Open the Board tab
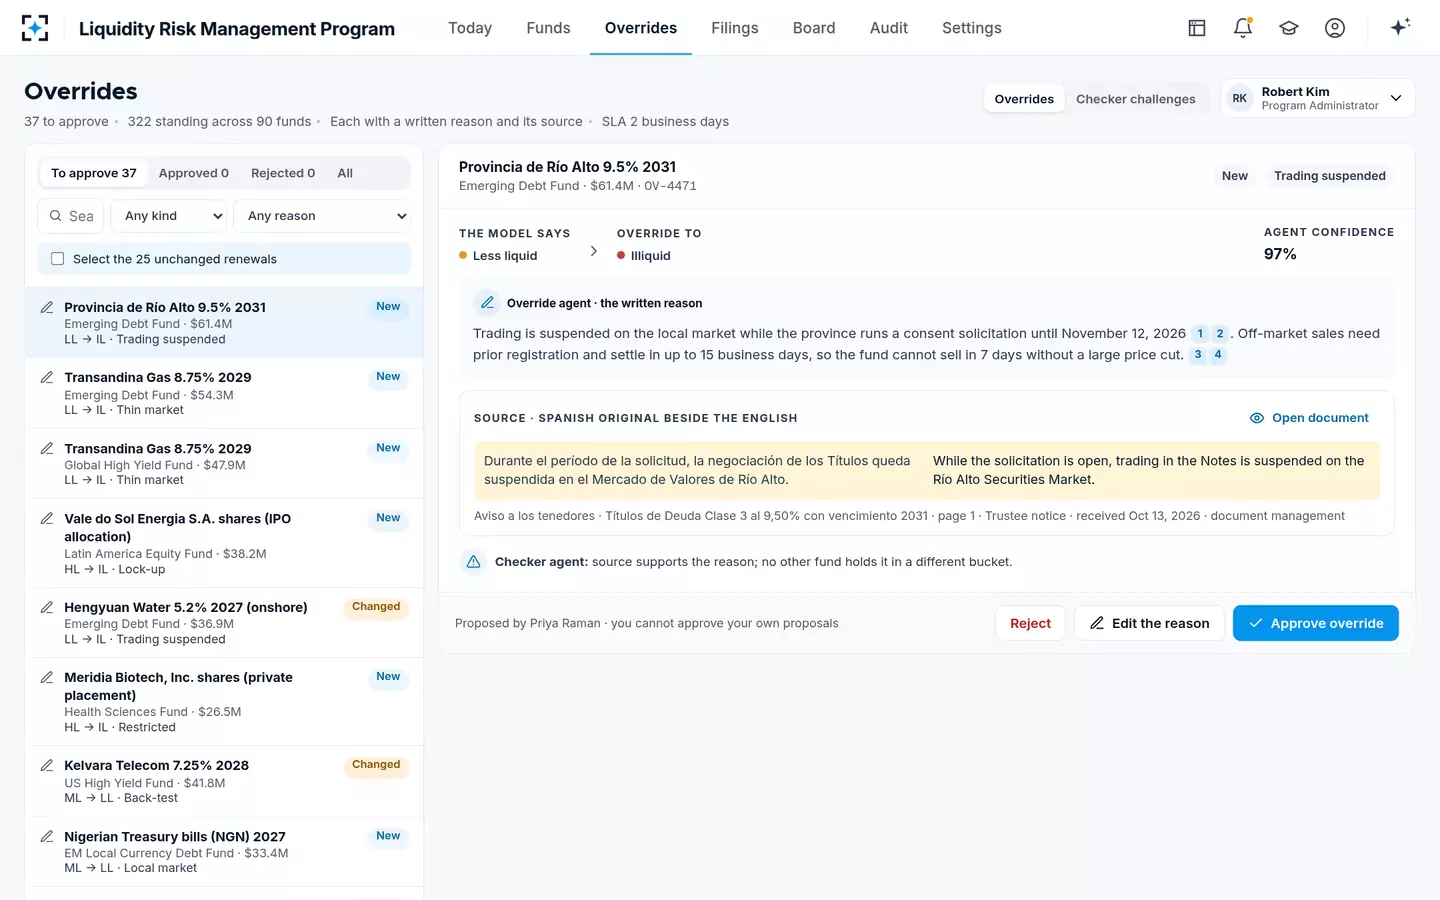Screen dimensions: 1440x900 pyautogui.click(x=814, y=28)
